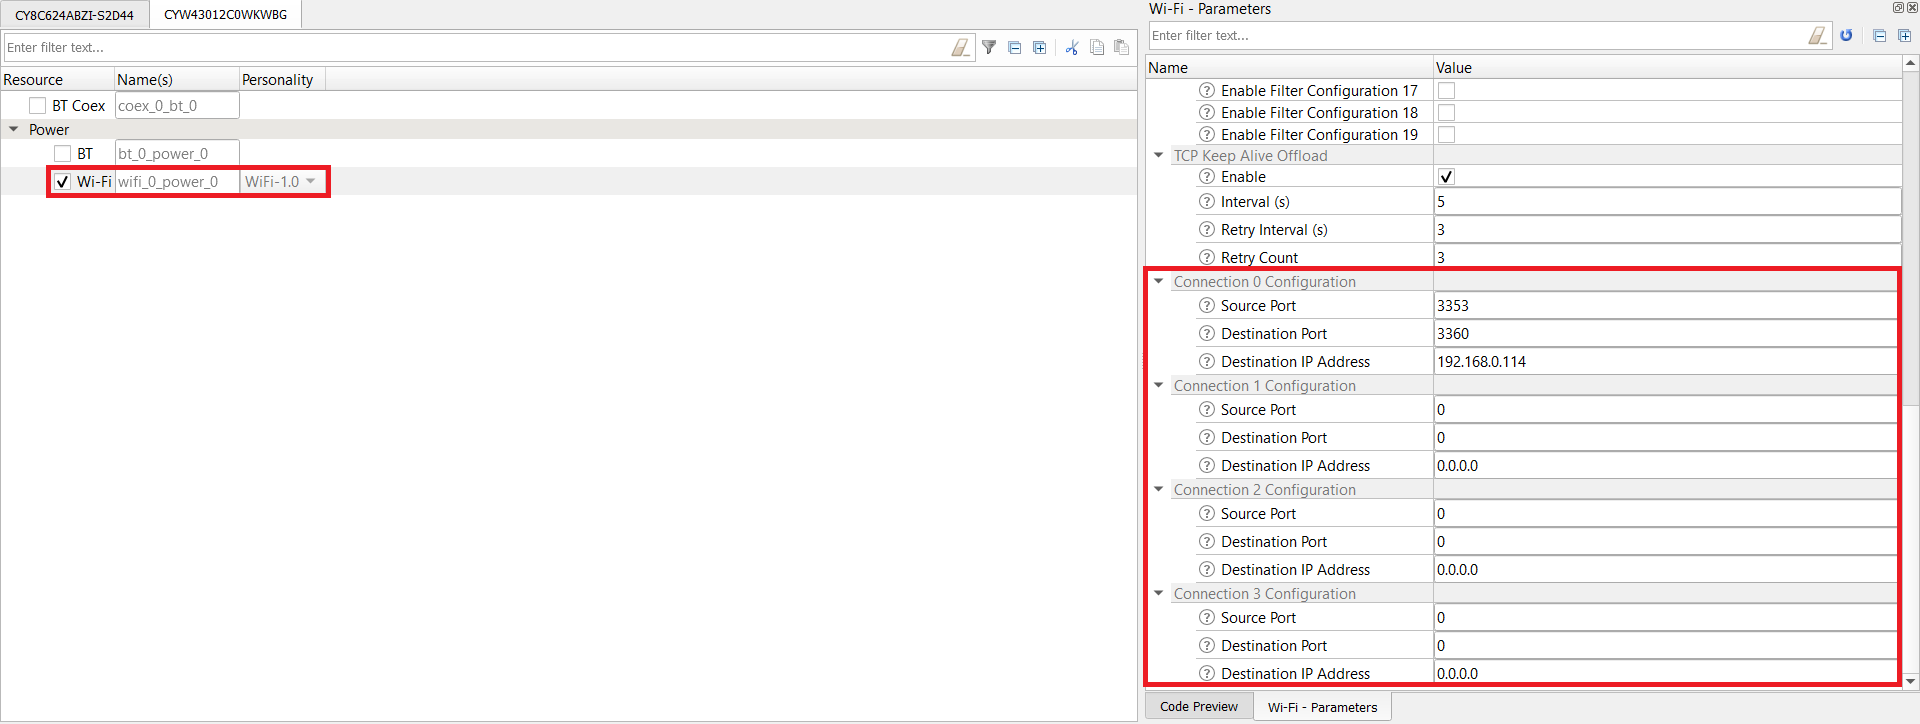This screenshot has width=1920, height=724.
Task: Uncheck the Wi-Fi power resource
Action: pyautogui.click(x=62, y=181)
